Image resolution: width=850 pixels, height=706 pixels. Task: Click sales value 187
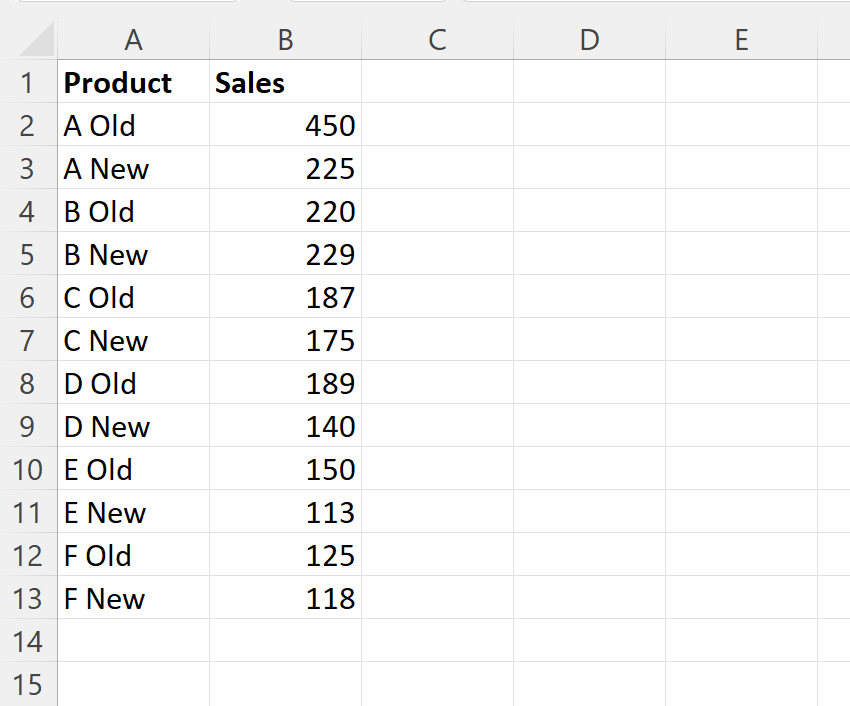[x=286, y=297]
